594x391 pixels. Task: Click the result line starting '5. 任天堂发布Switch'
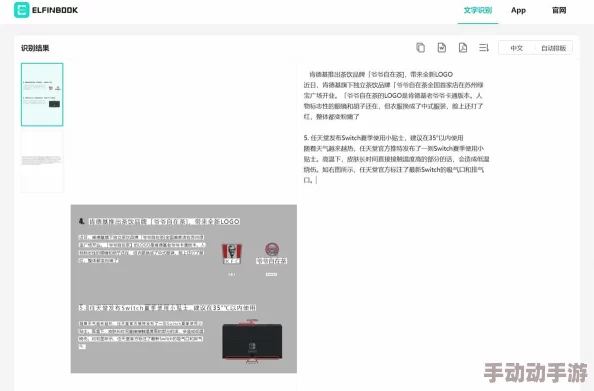[383, 138]
